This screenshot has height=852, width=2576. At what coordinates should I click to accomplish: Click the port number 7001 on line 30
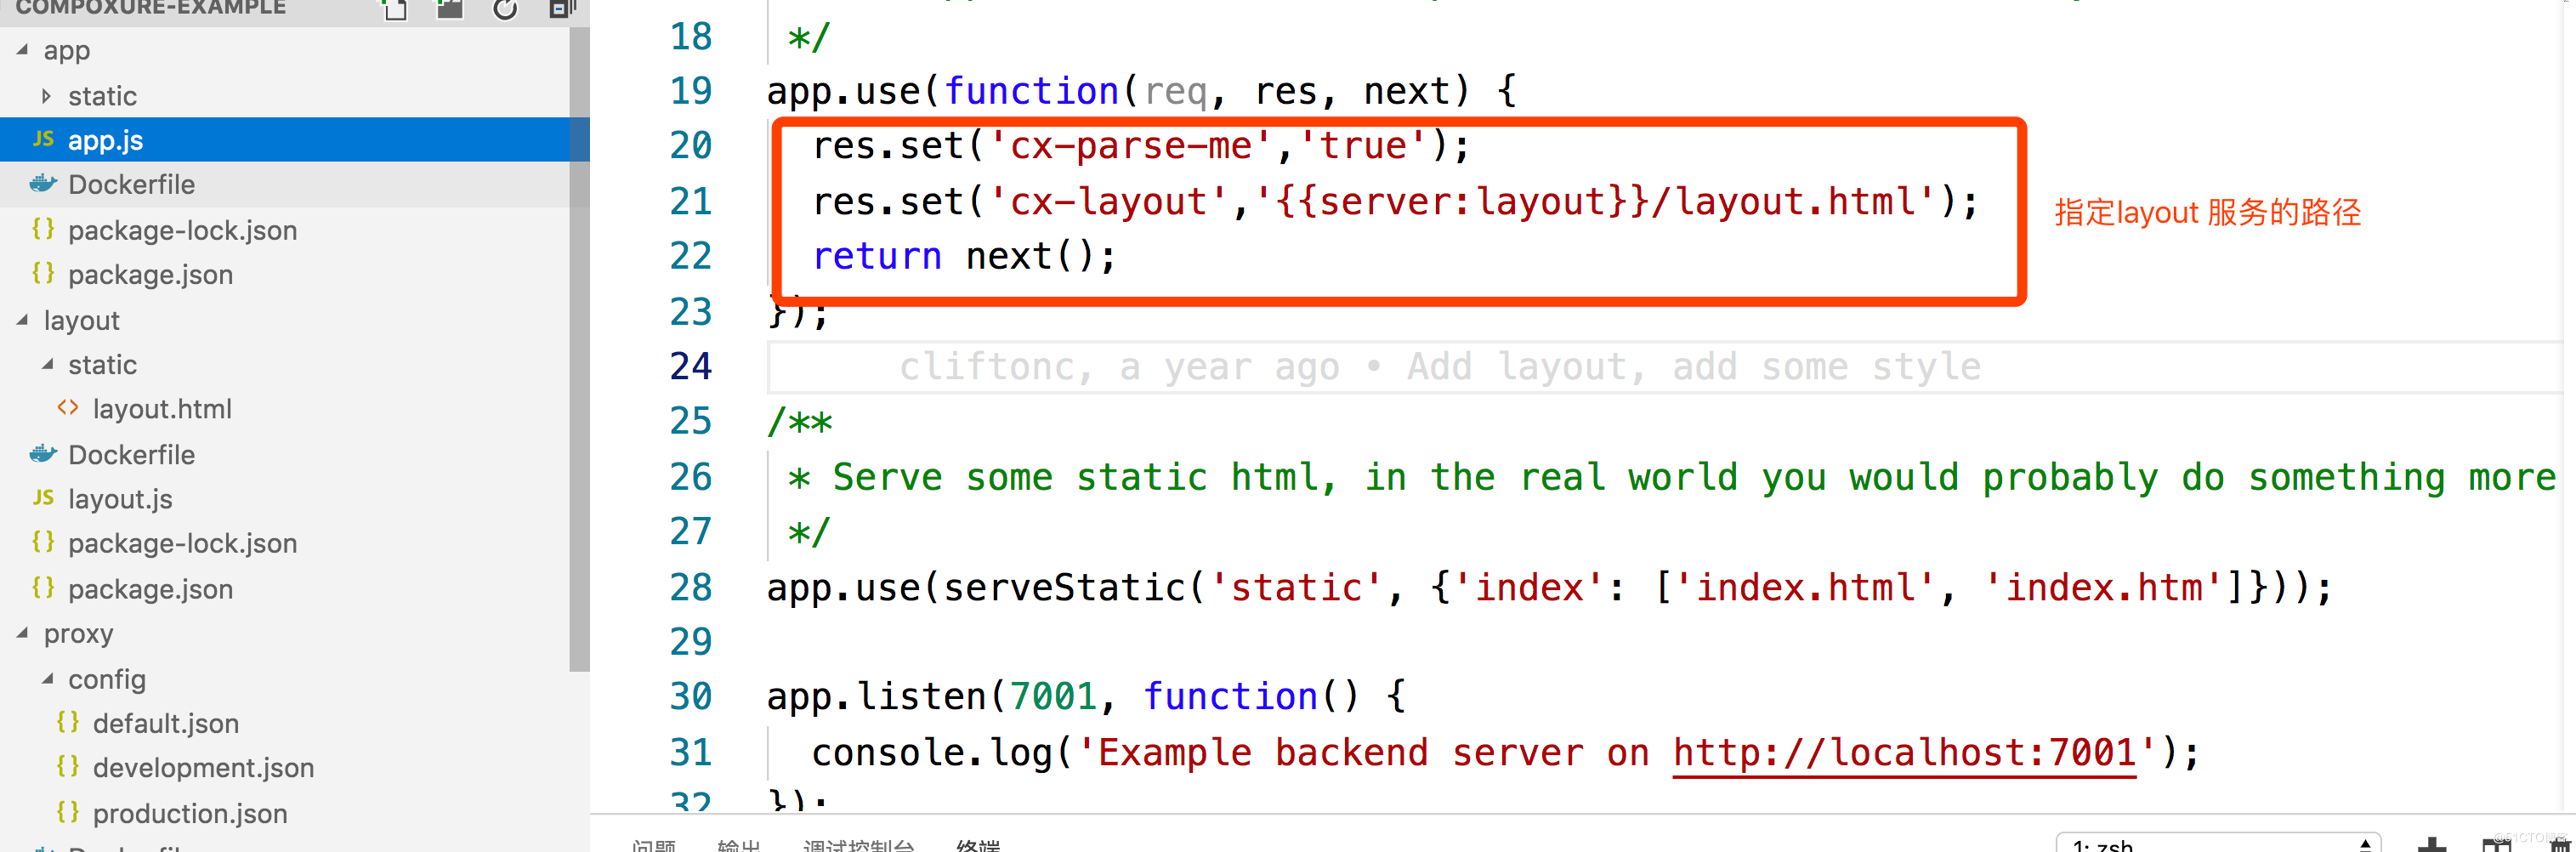1053,697
